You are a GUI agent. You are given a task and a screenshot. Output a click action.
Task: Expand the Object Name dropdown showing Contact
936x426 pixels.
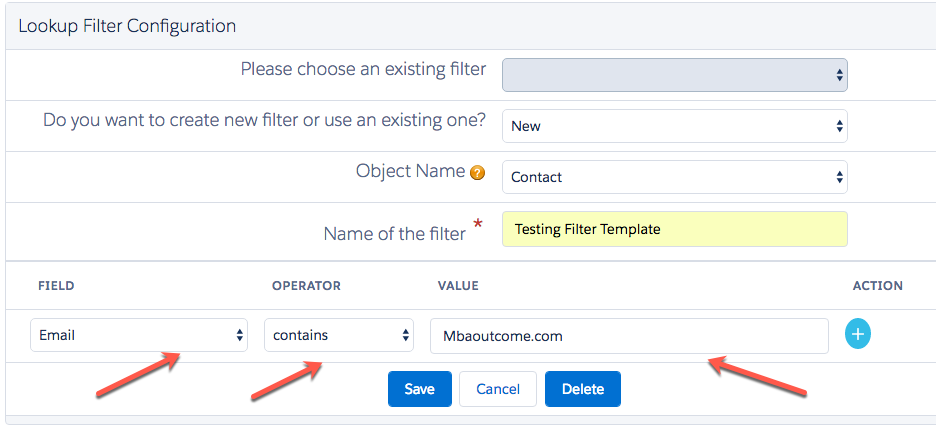tap(674, 177)
